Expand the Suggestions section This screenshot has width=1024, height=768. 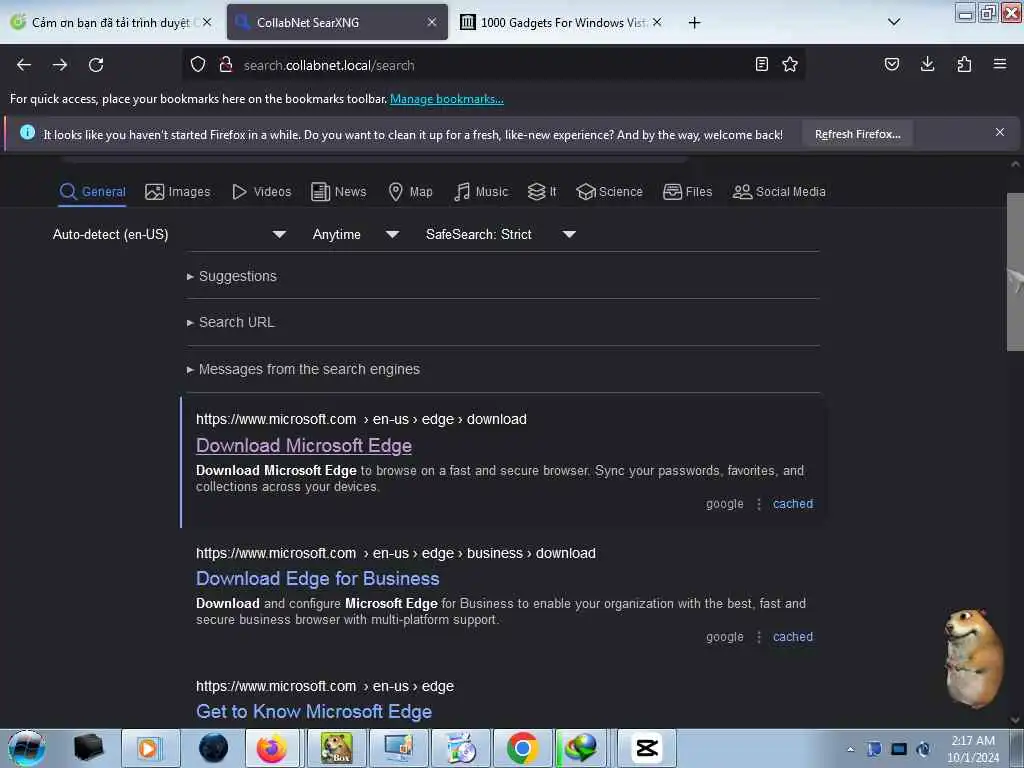click(x=232, y=276)
